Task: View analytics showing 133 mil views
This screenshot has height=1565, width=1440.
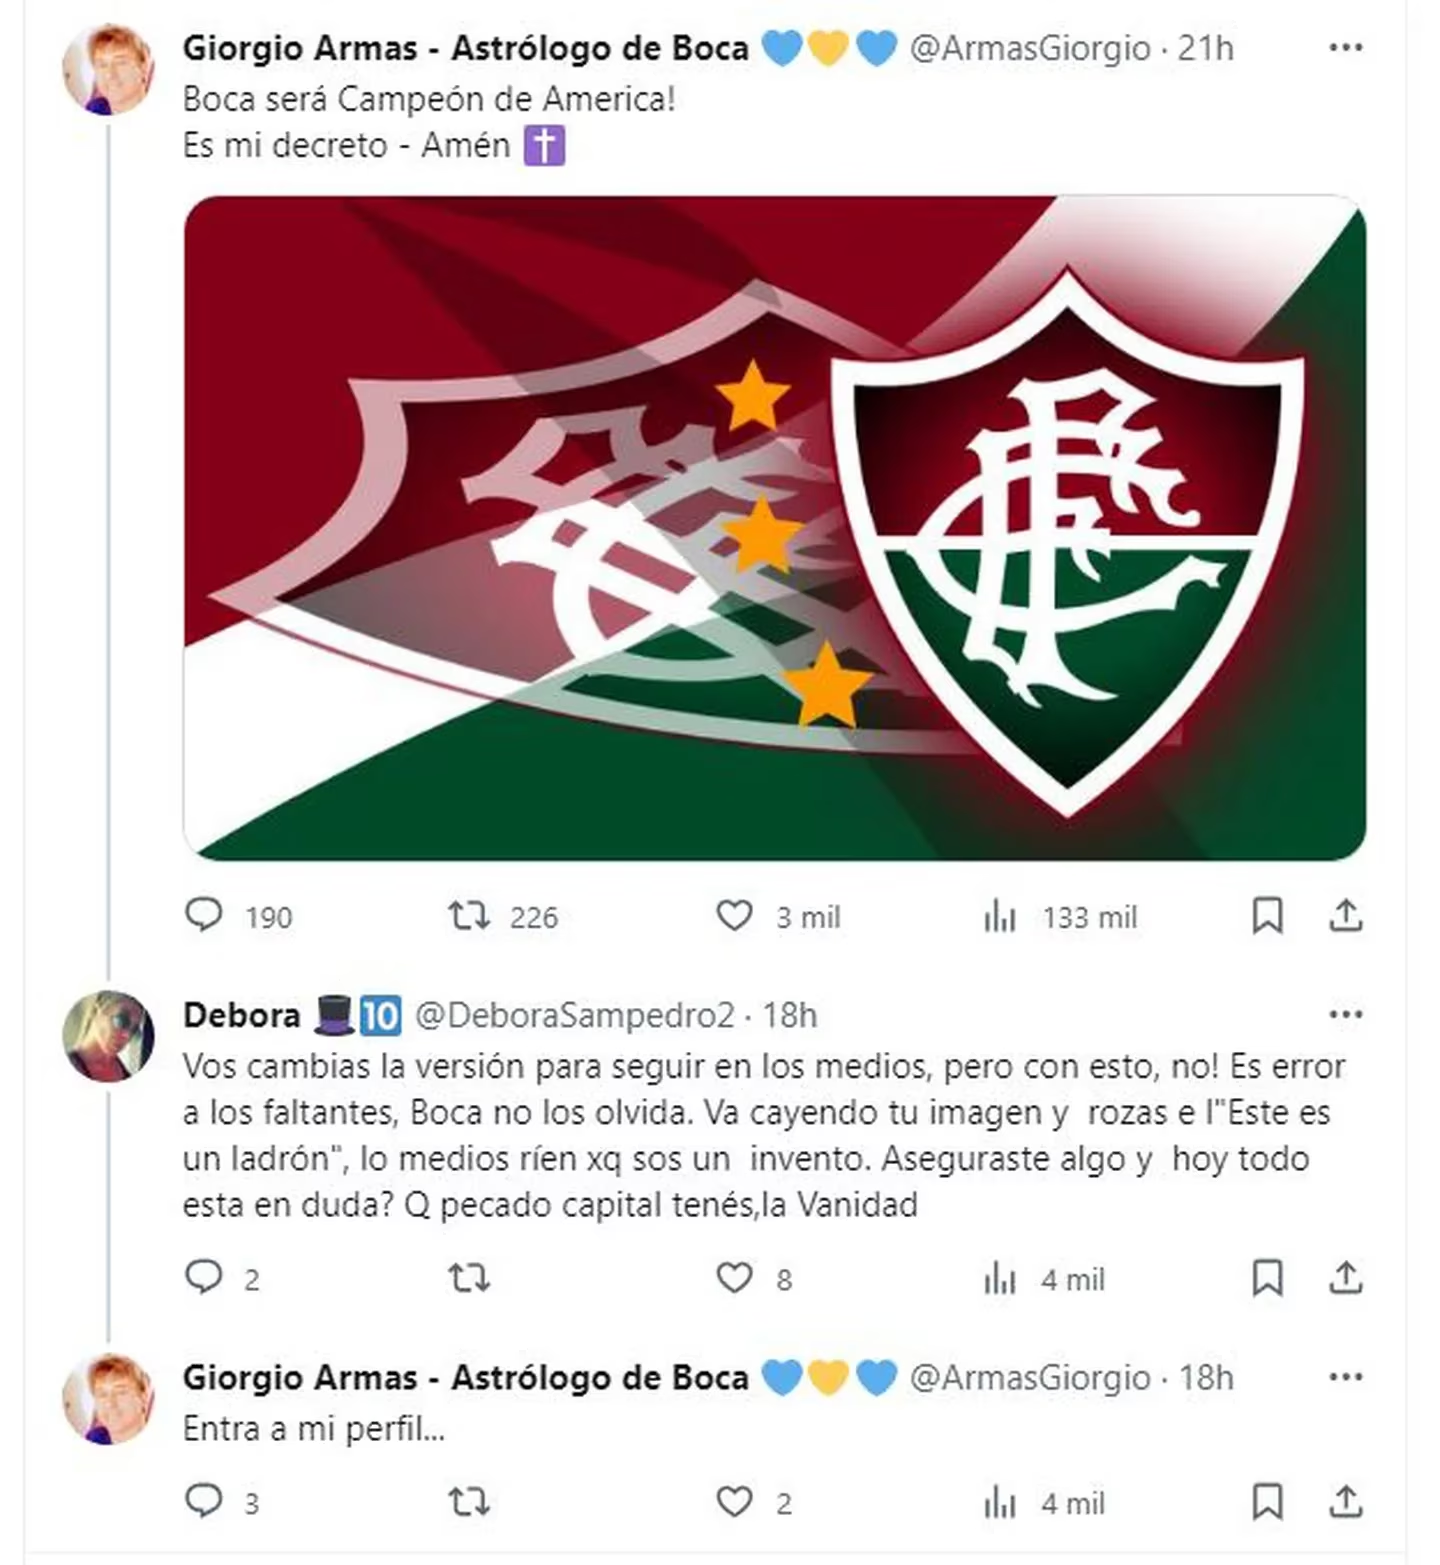Action: coord(1000,915)
